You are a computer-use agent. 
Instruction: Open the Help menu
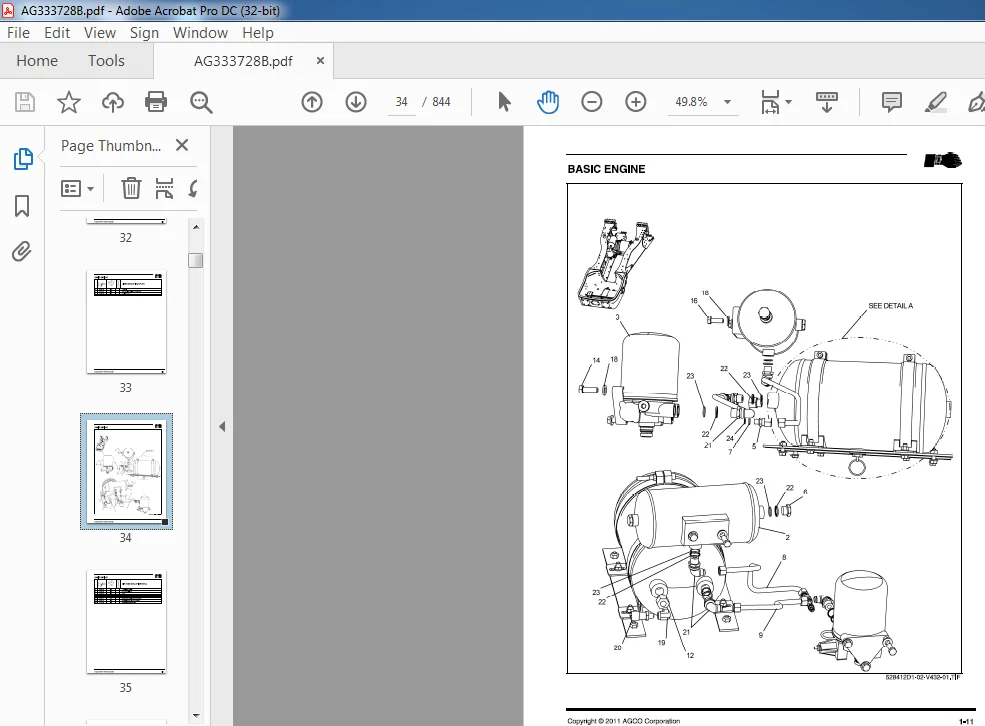pos(258,33)
